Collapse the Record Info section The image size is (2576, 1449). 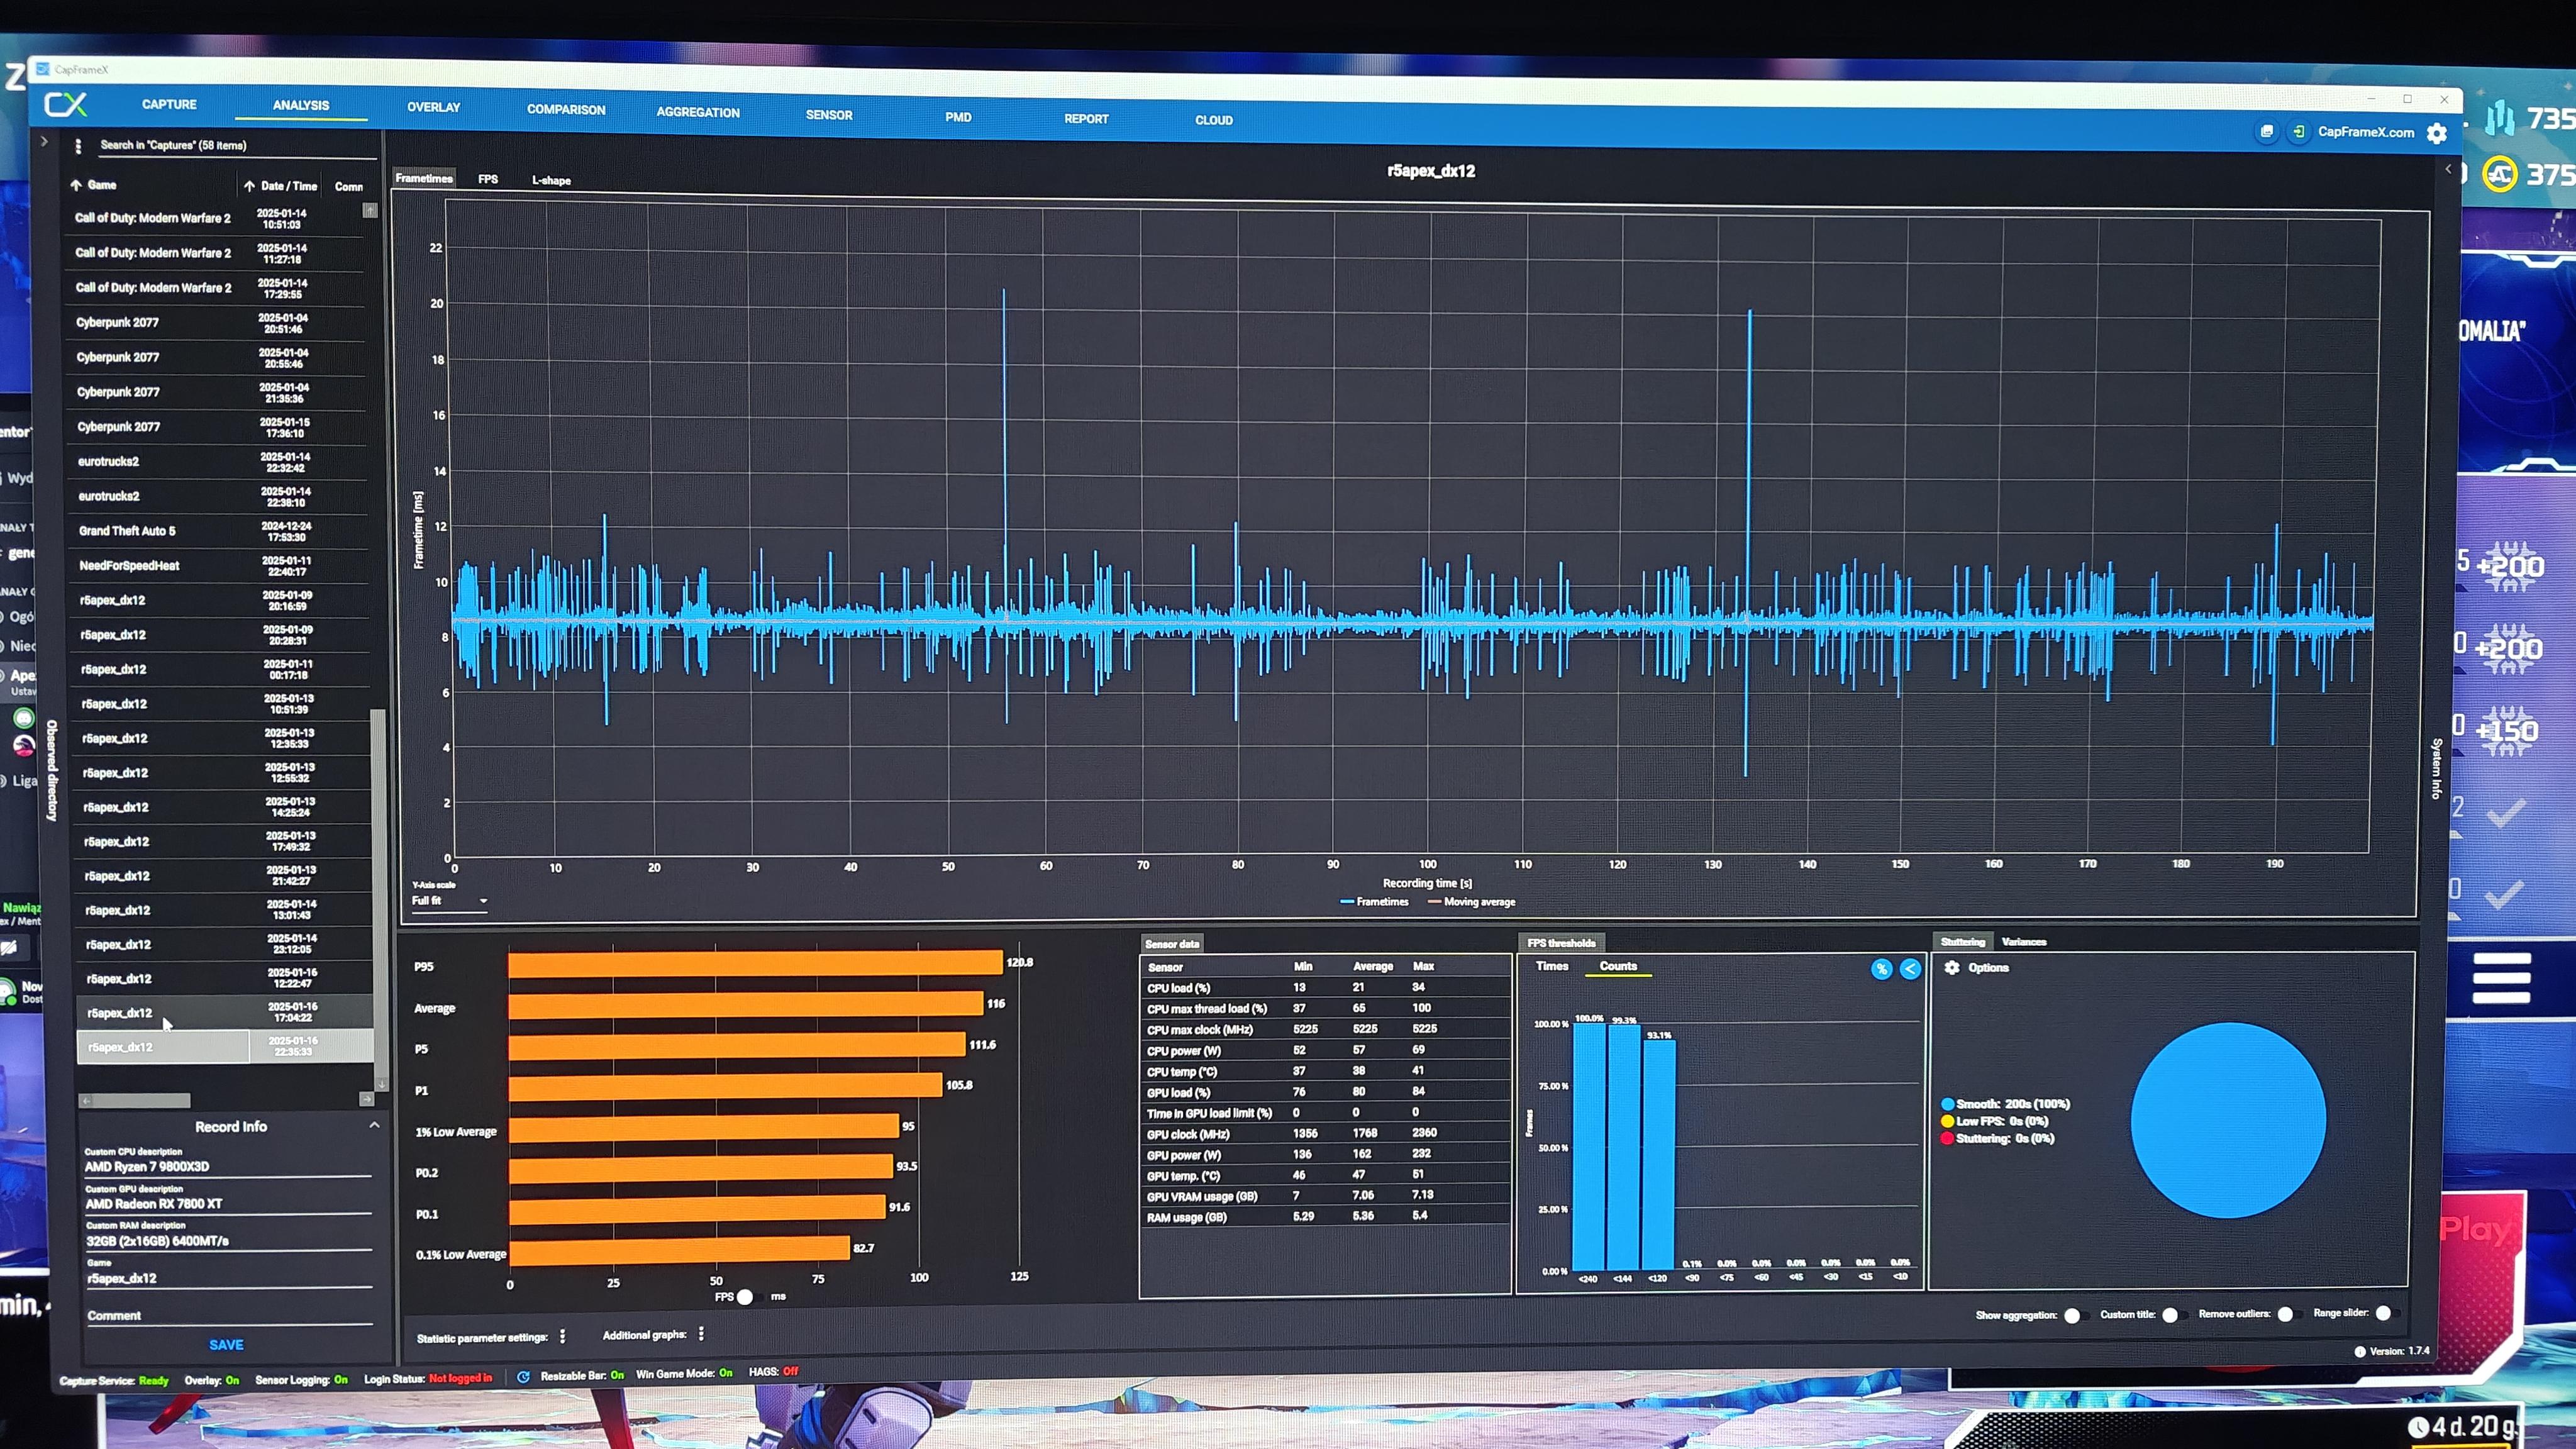[374, 1125]
